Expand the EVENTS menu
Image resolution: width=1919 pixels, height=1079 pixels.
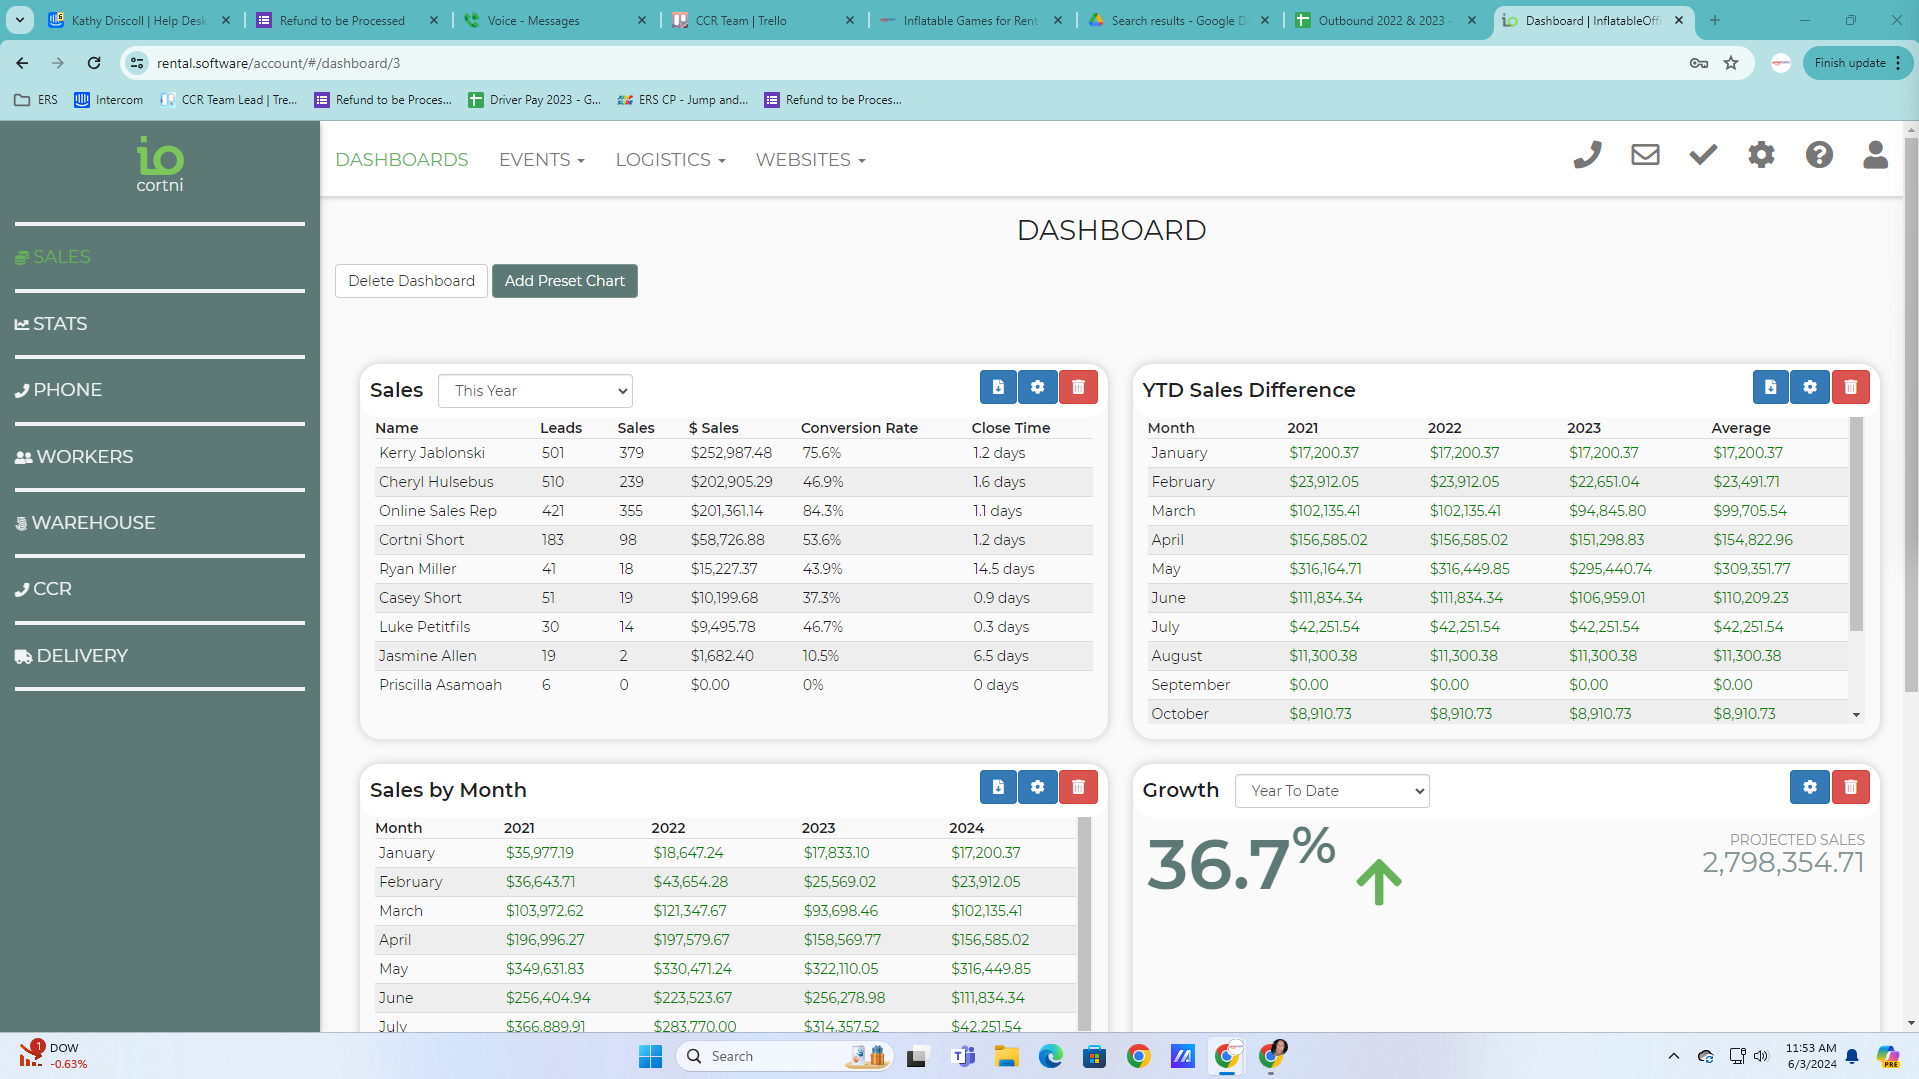tap(541, 160)
